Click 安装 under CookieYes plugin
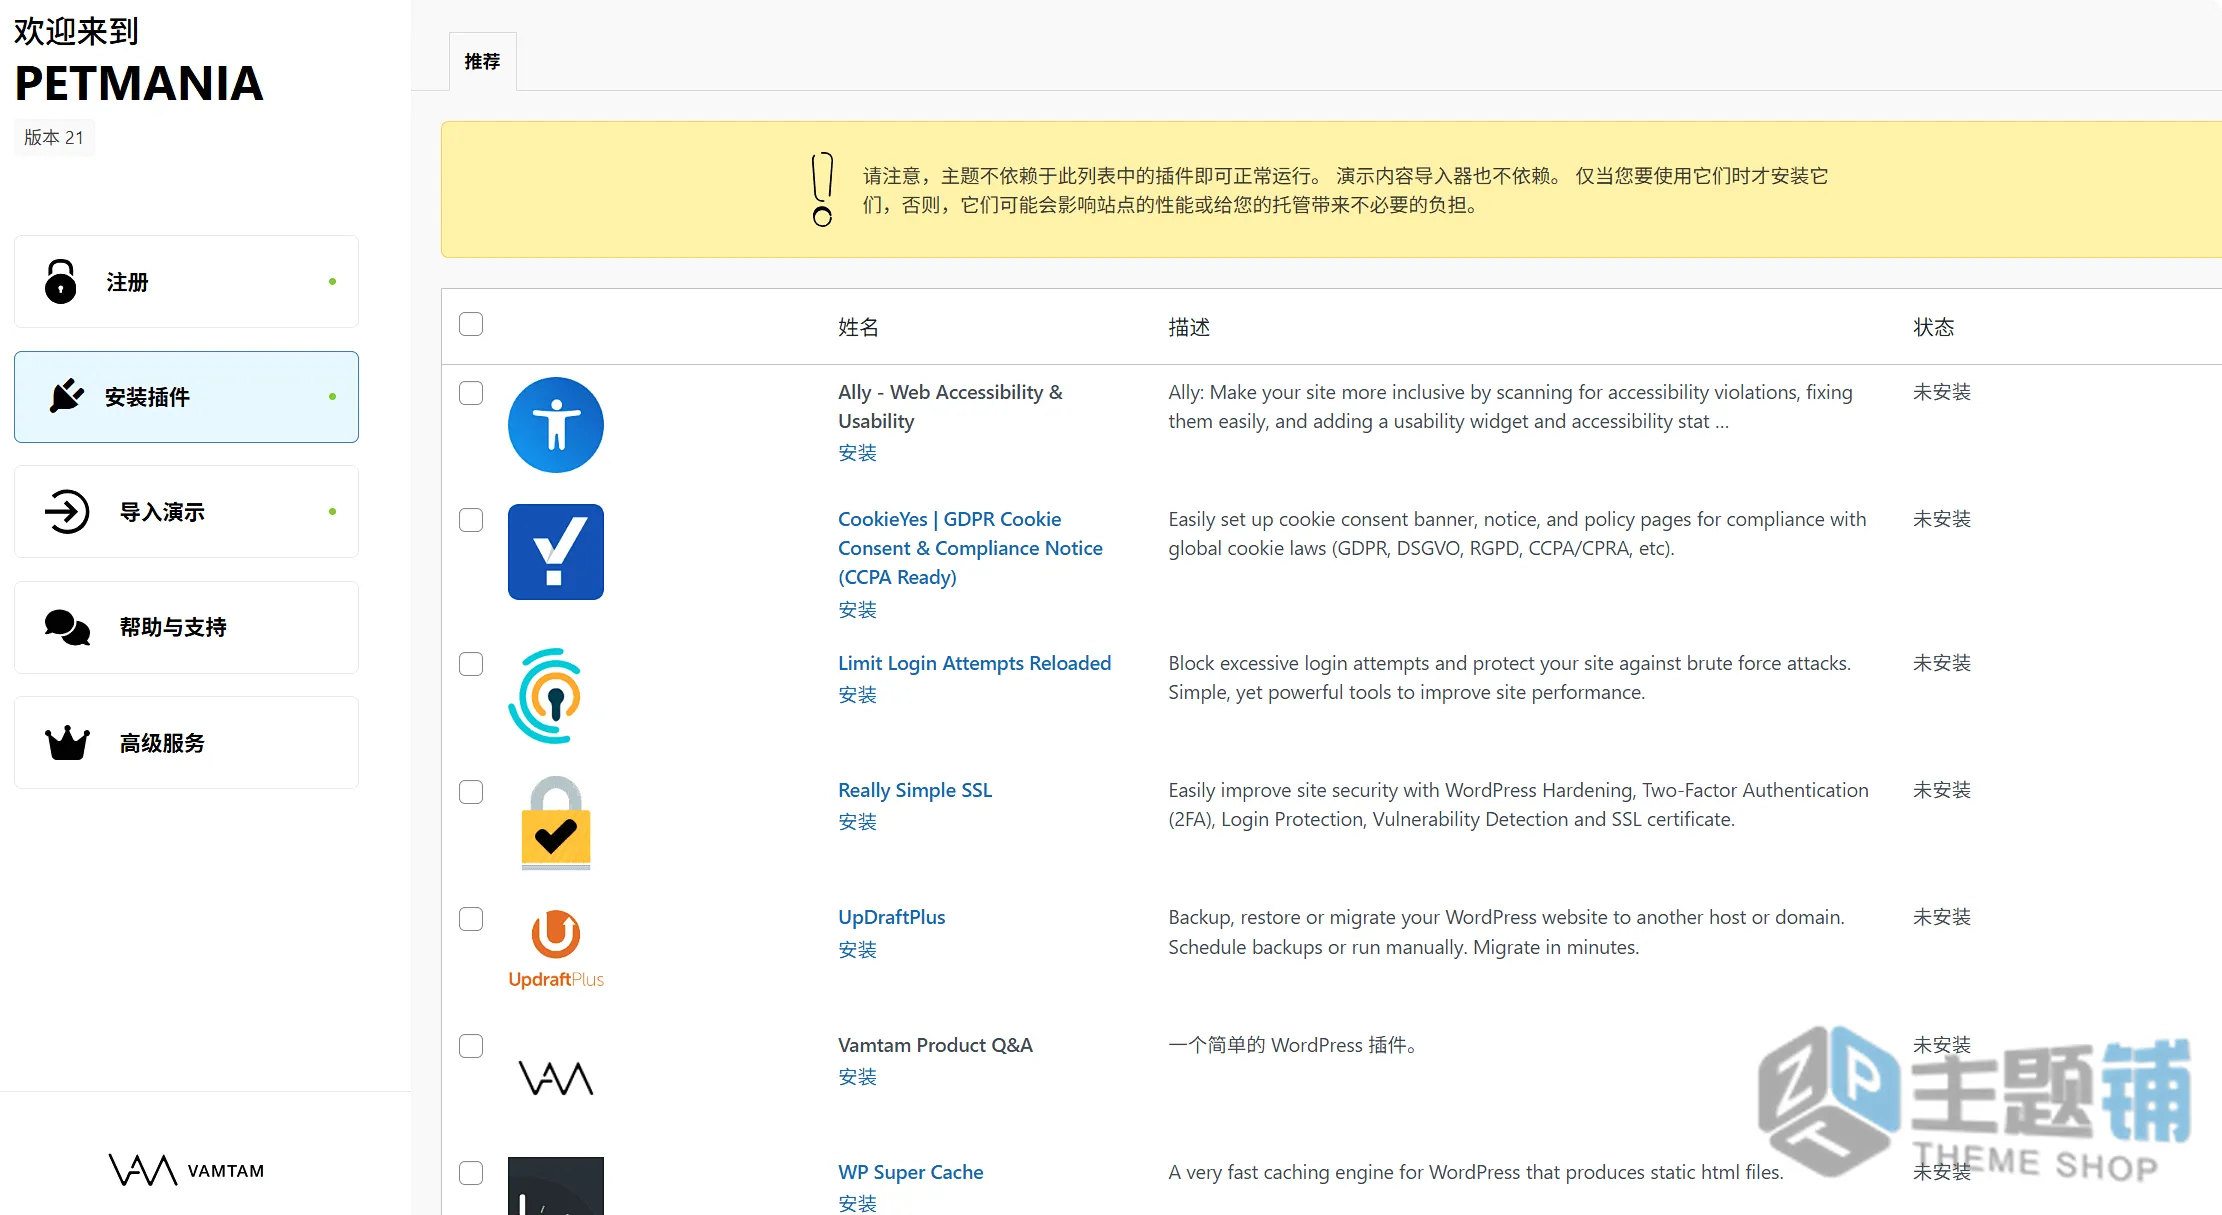 (x=857, y=610)
